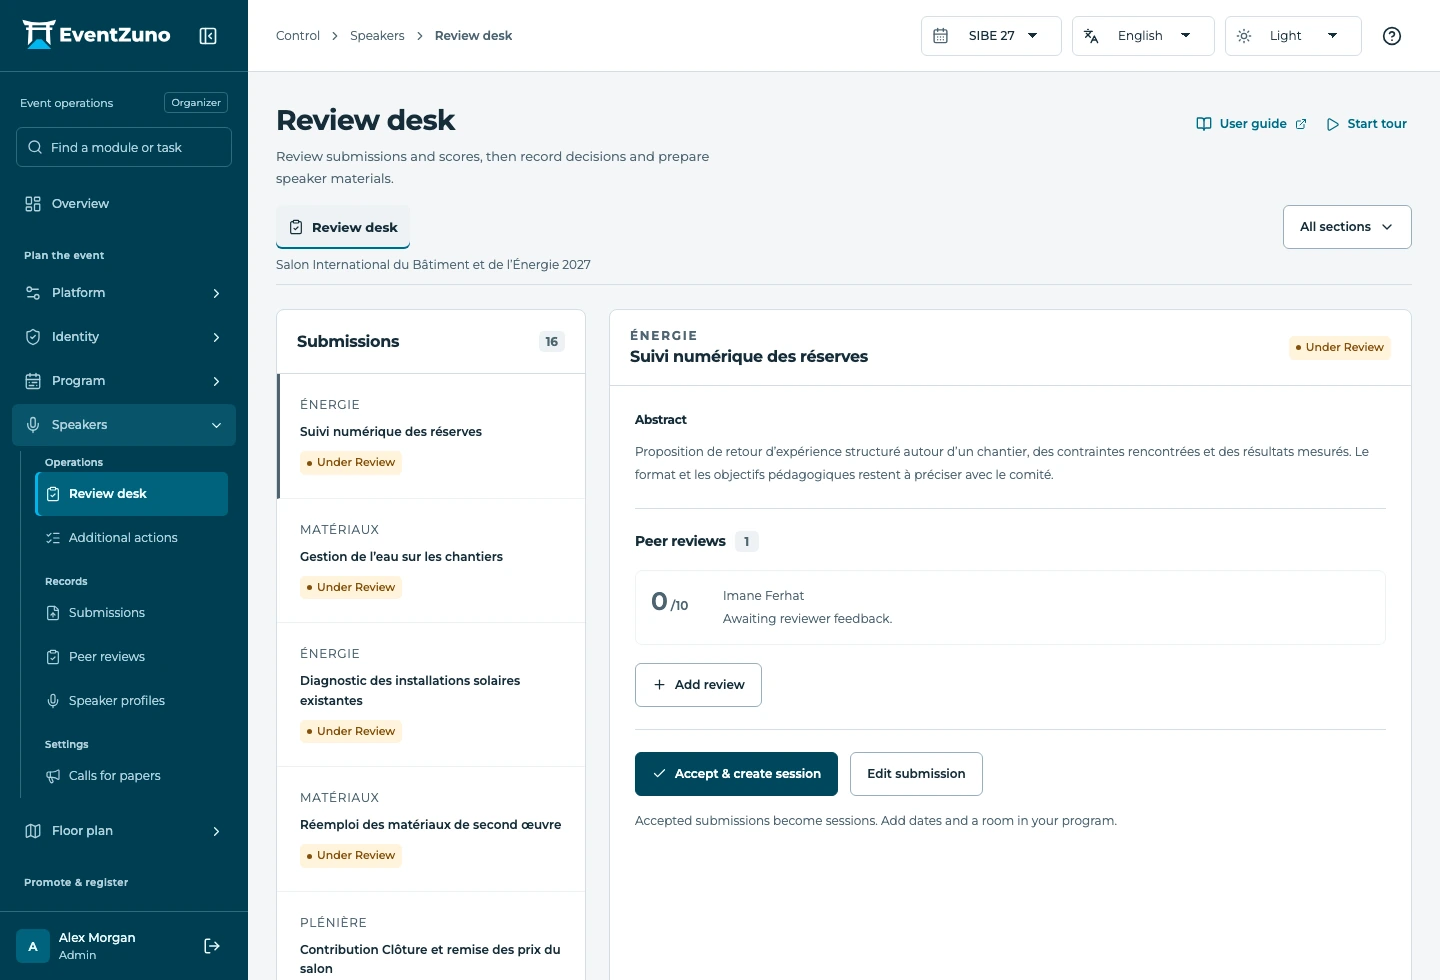1440x980 pixels.
Task: Open the Light theme dropdown
Action: click(1293, 36)
